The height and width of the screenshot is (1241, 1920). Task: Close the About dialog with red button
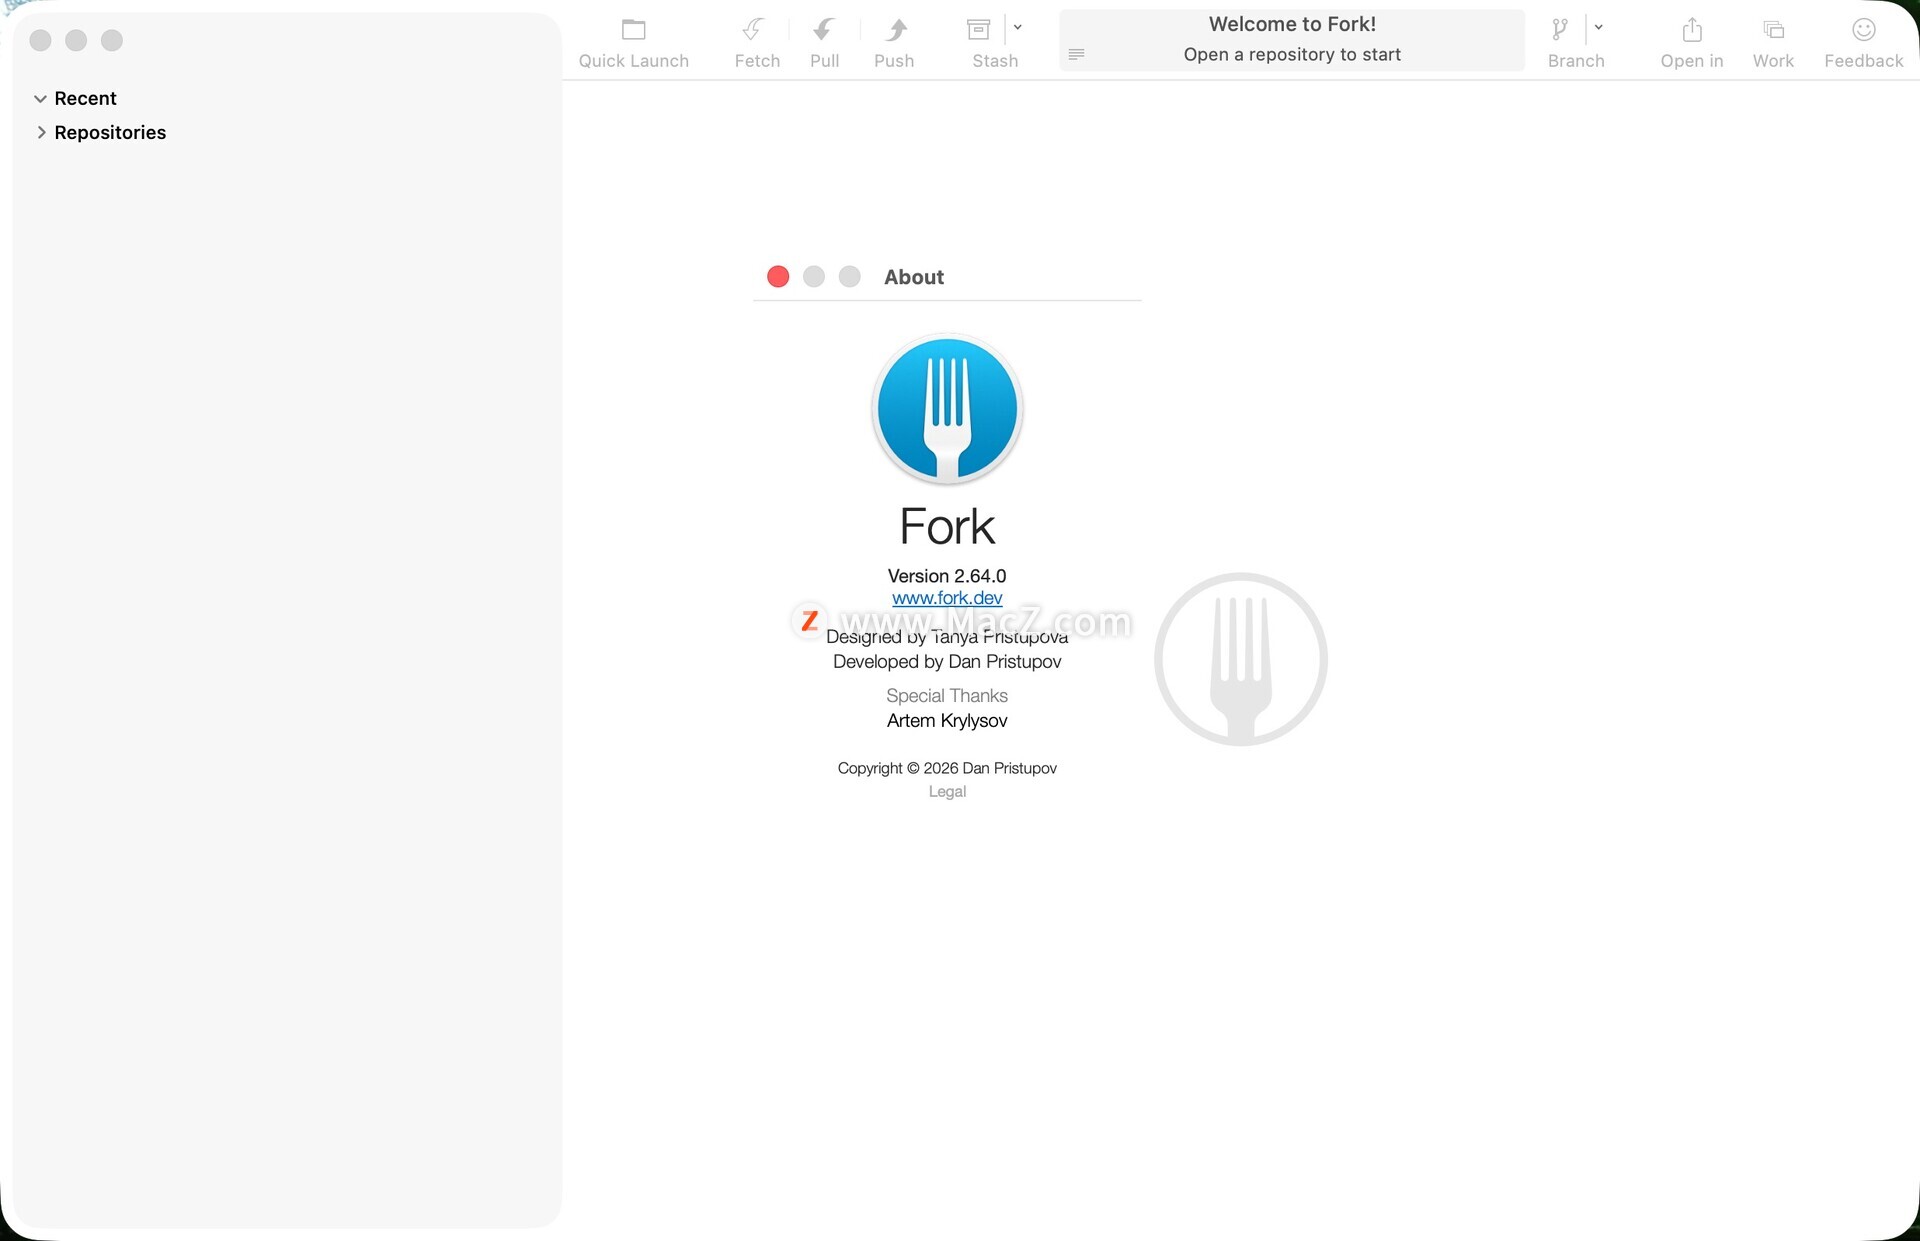pyautogui.click(x=778, y=277)
